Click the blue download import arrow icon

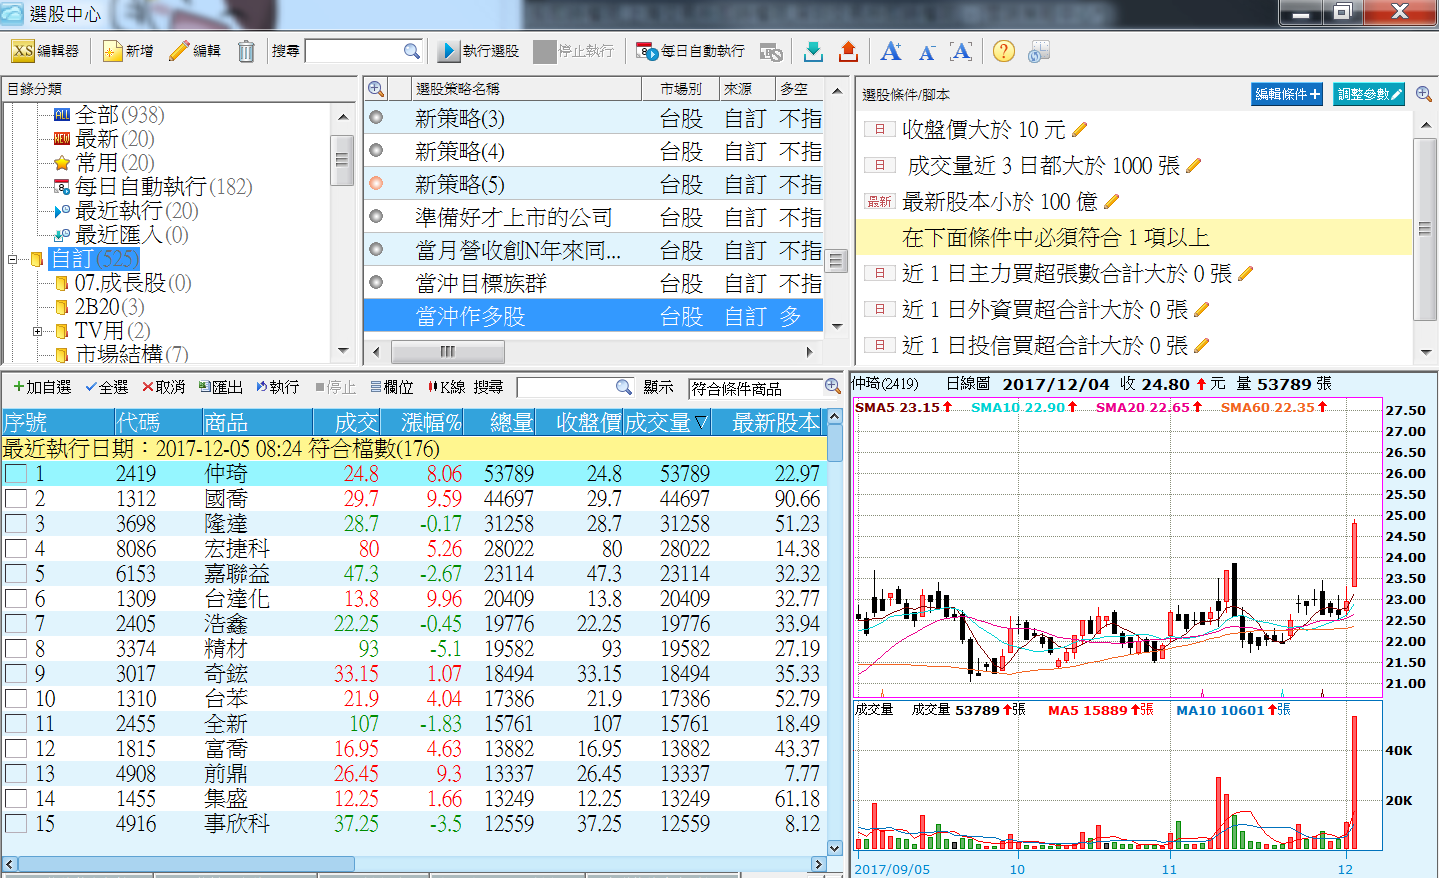click(813, 51)
